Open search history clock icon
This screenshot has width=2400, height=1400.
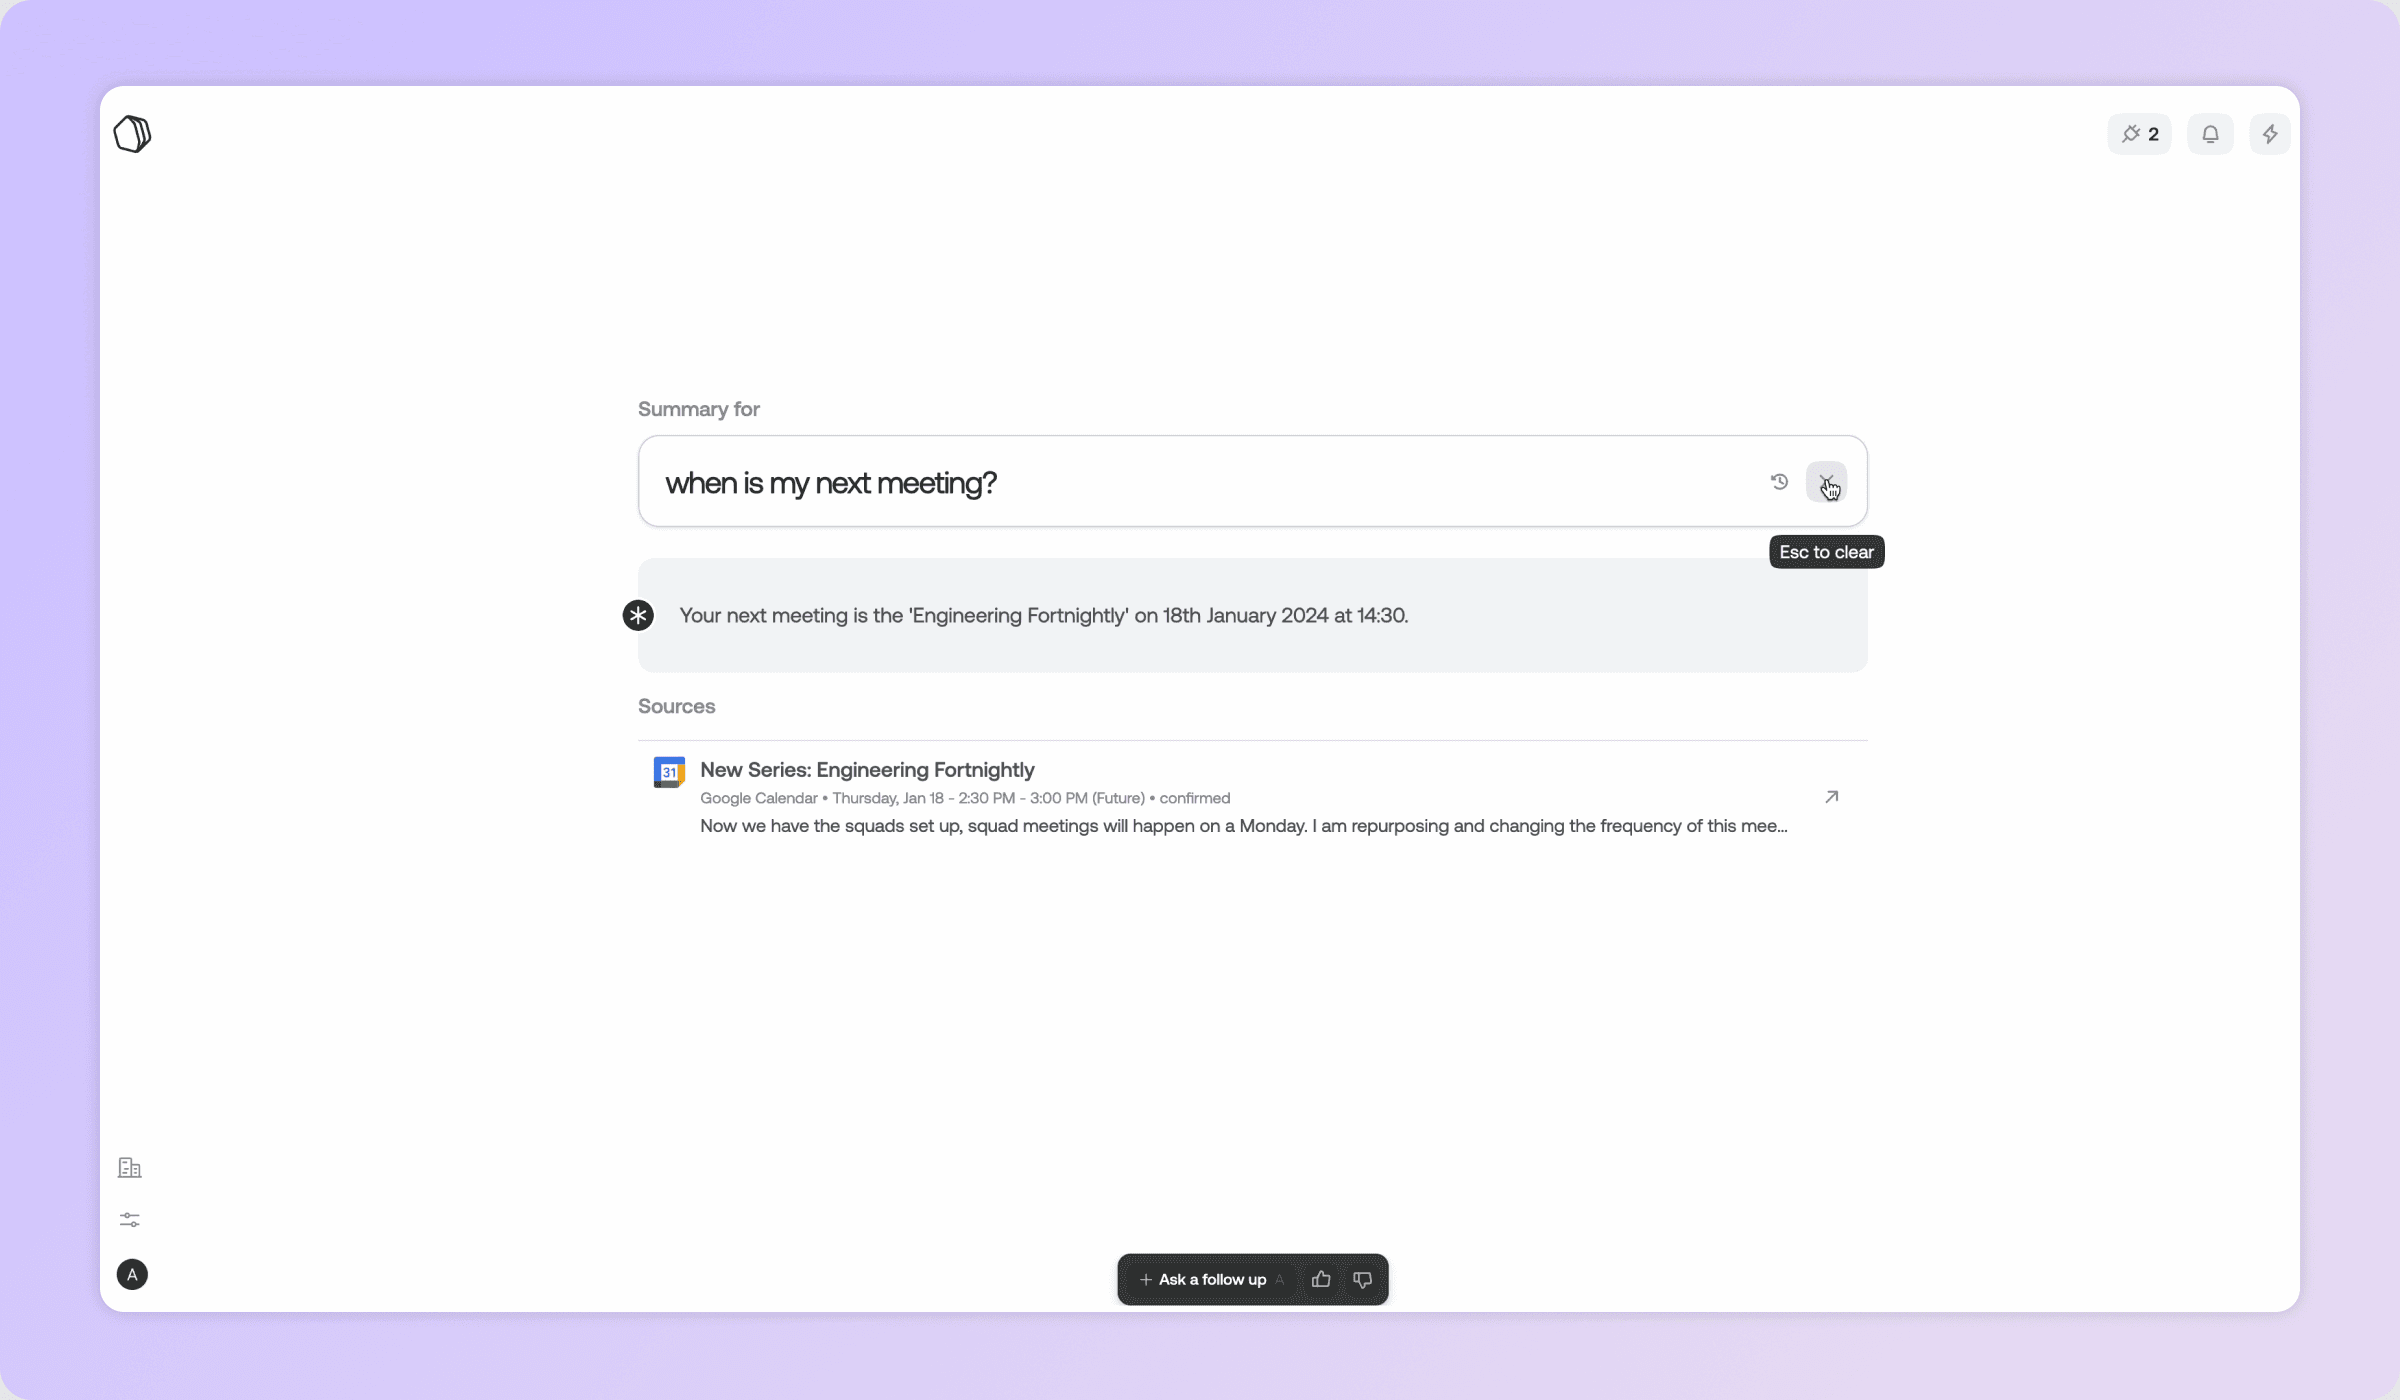(1779, 482)
